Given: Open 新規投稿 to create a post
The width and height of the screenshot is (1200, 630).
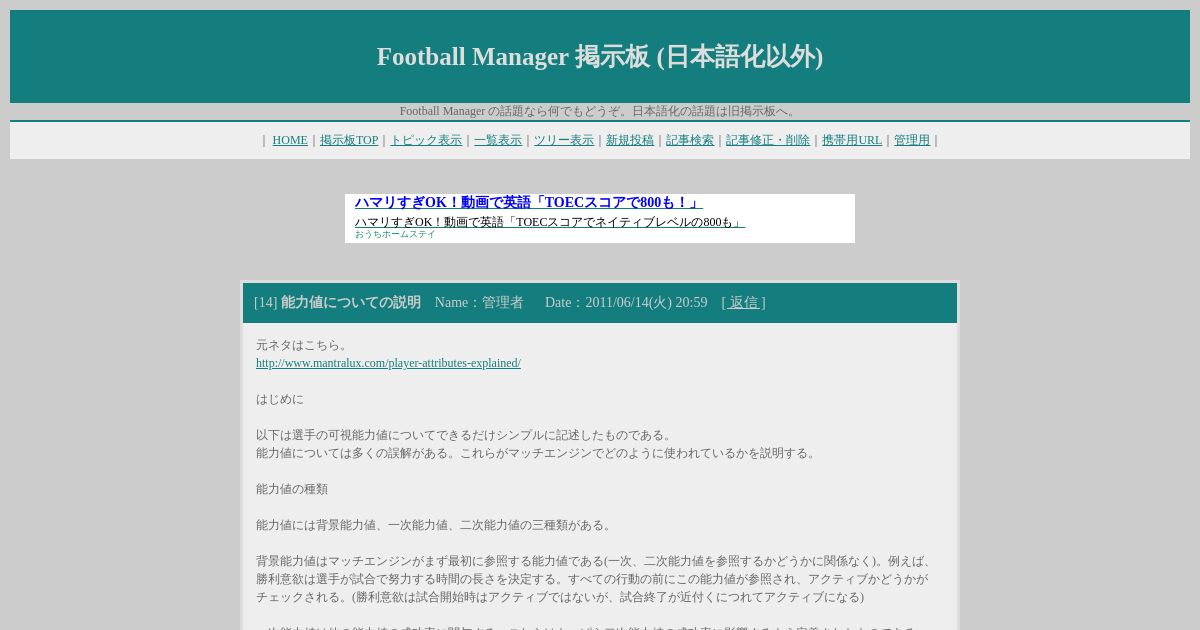Looking at the screenshot, I should 630,141.
